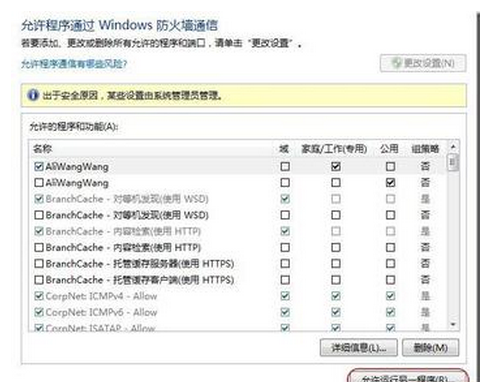Viewport: 481px width, 382px height.
Task: Click the 删除(M) button
Action: pos(430,348)
